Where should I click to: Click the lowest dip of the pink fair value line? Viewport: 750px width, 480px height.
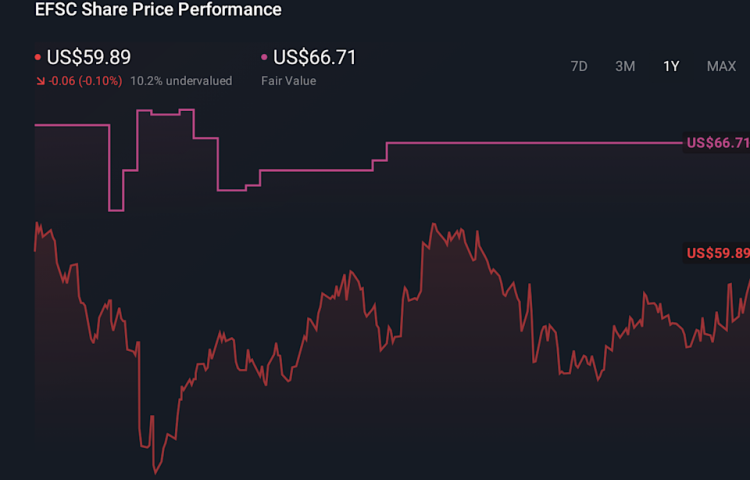(x=116, y=210)
